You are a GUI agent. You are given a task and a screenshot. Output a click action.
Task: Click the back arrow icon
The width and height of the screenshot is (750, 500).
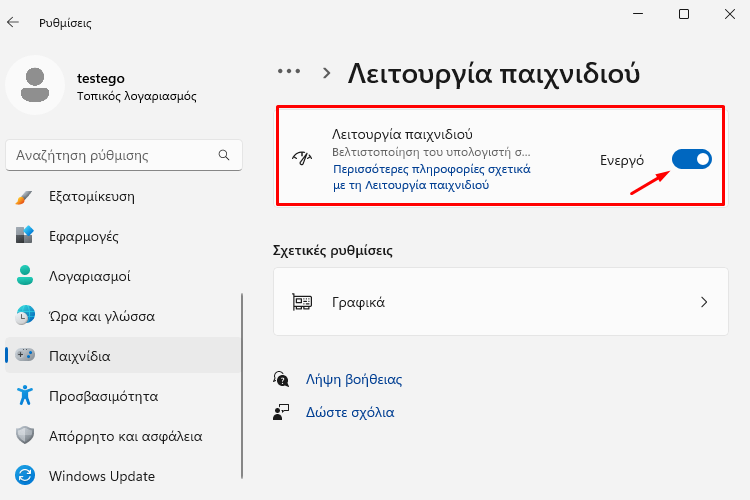tap(13, 22)
